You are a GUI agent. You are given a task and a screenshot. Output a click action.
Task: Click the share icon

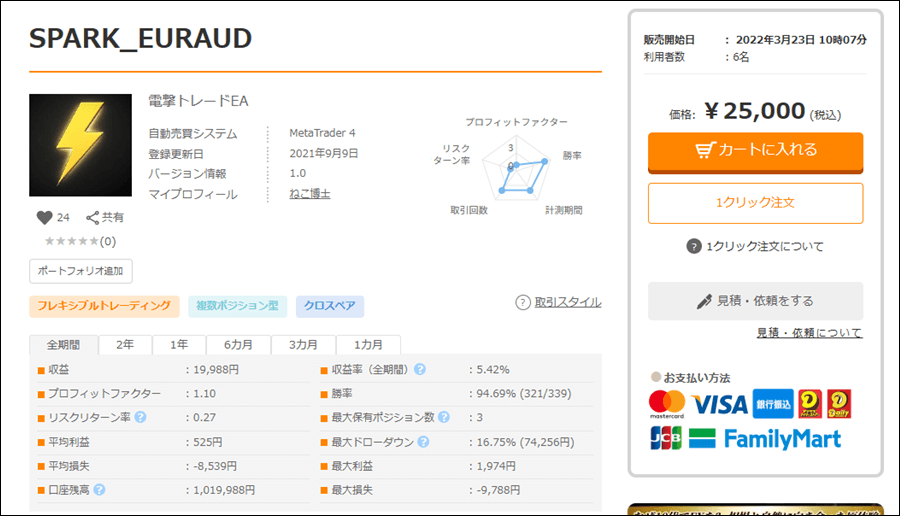click(92, 217)
